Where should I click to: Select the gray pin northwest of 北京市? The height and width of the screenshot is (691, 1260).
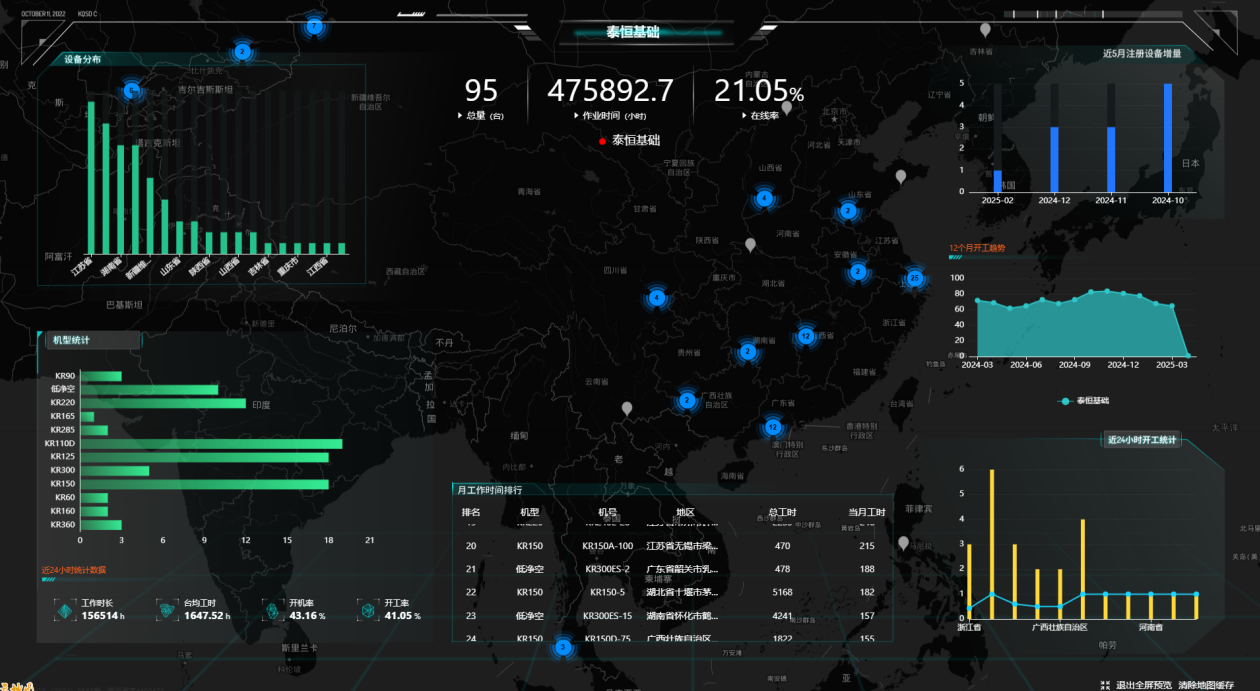pyautogui.click(x=786, y=108)
